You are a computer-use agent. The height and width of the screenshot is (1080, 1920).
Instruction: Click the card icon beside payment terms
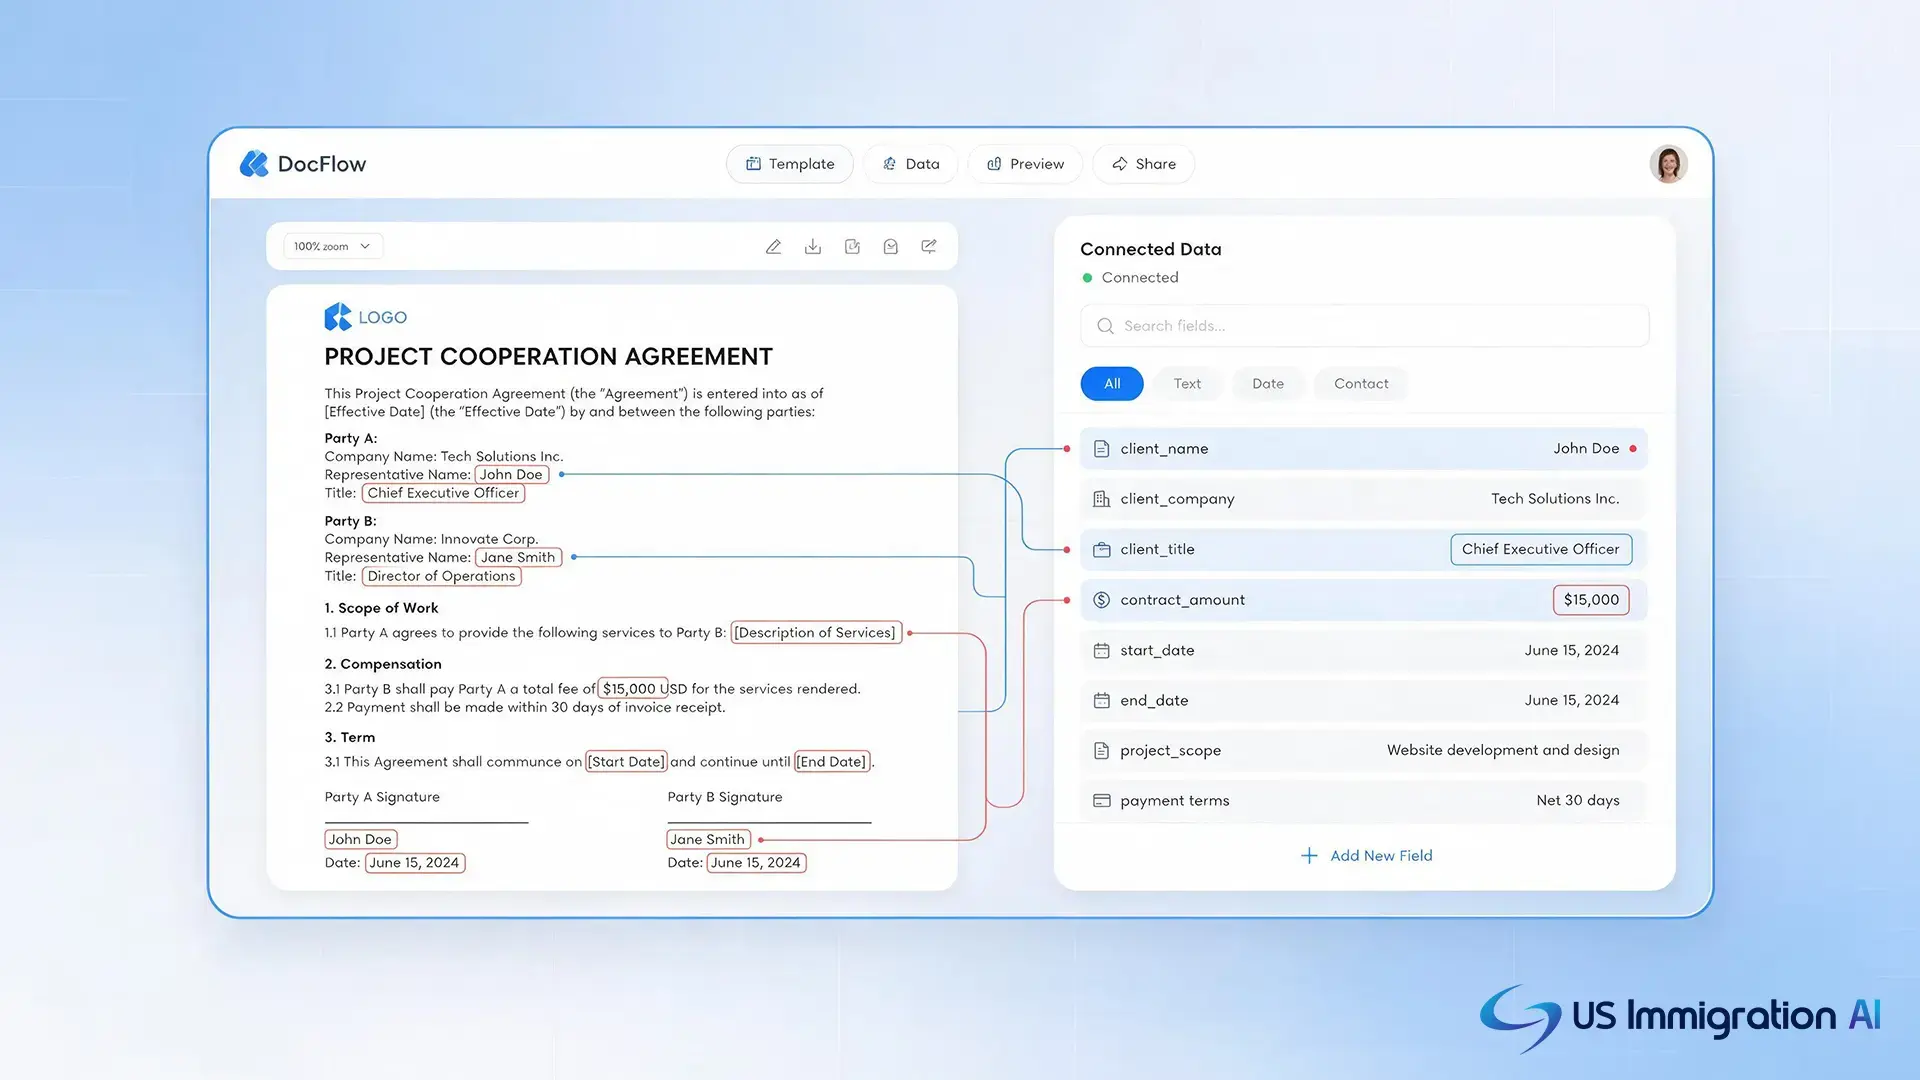pyautogui.click(x=1101, y=801)
